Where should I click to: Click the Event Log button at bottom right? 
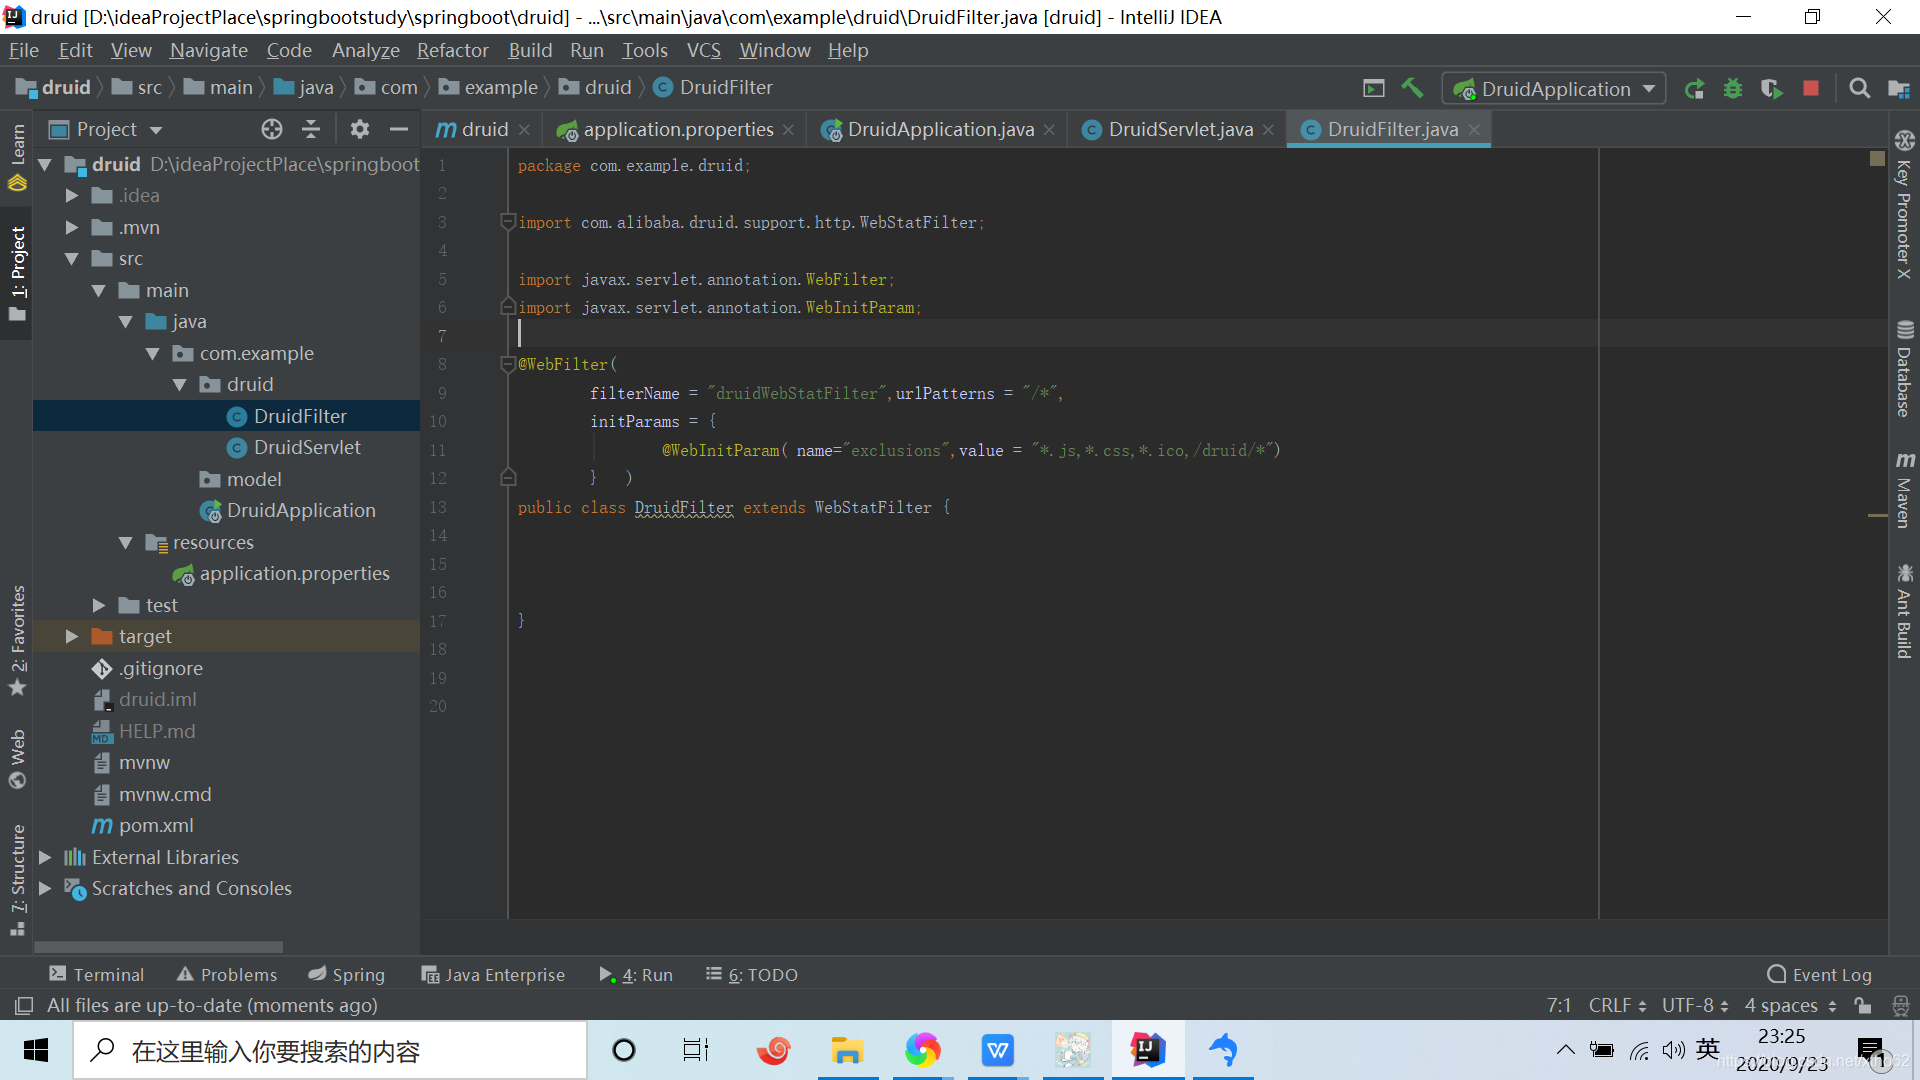[1826, 975]
